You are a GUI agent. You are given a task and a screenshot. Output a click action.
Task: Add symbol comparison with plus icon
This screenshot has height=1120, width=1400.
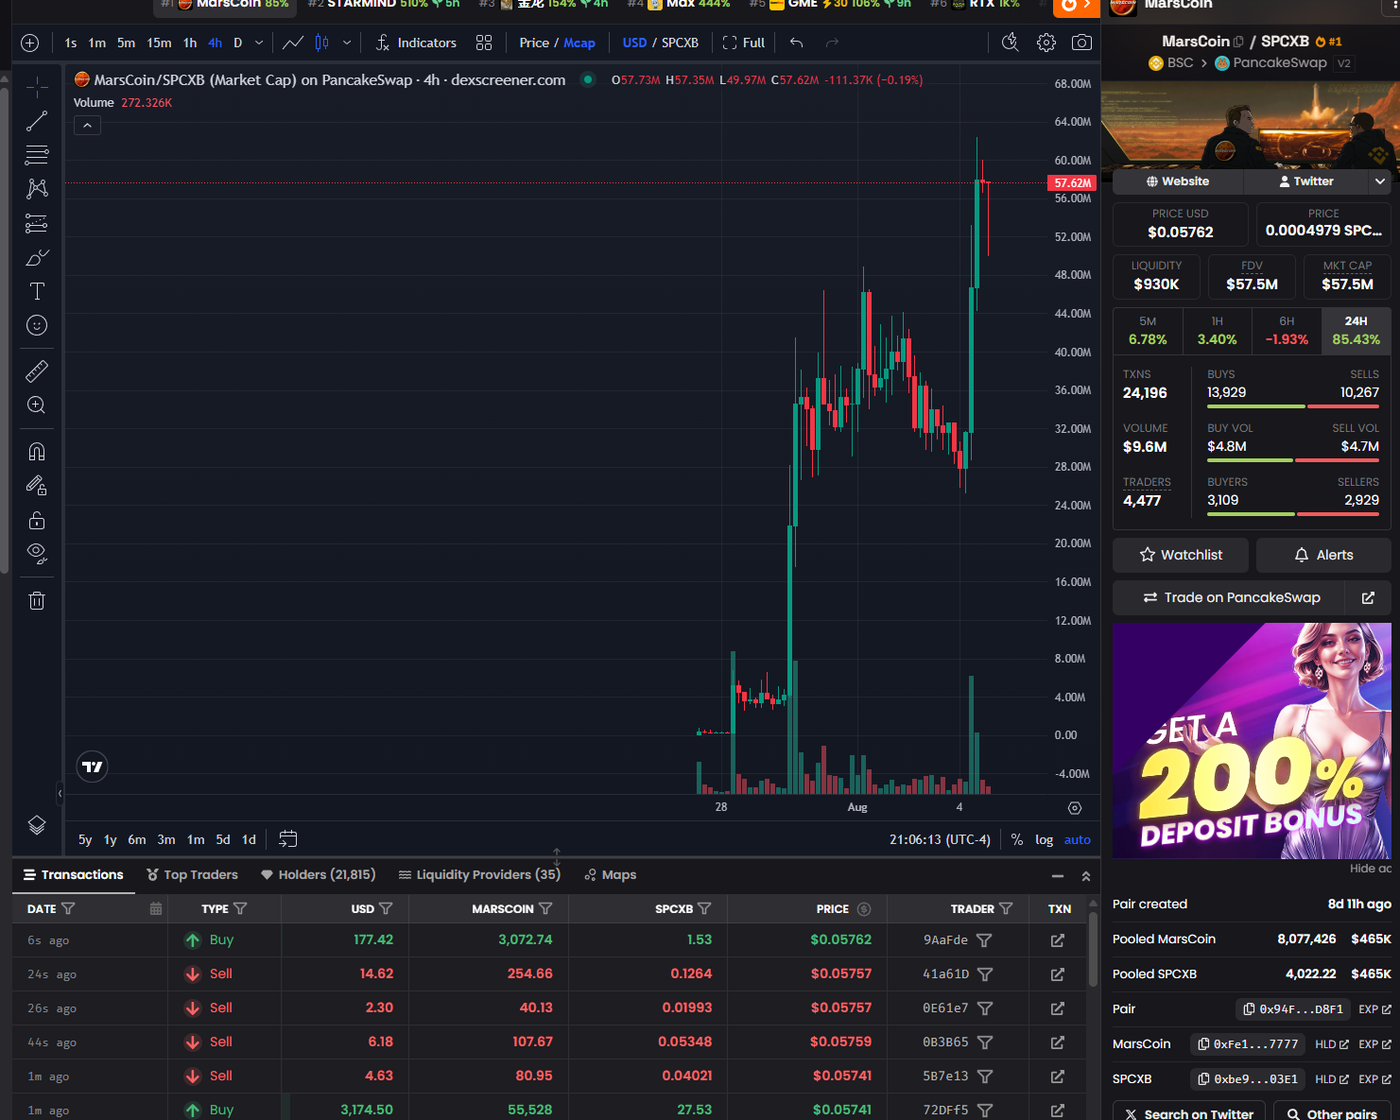coord(30,43)
